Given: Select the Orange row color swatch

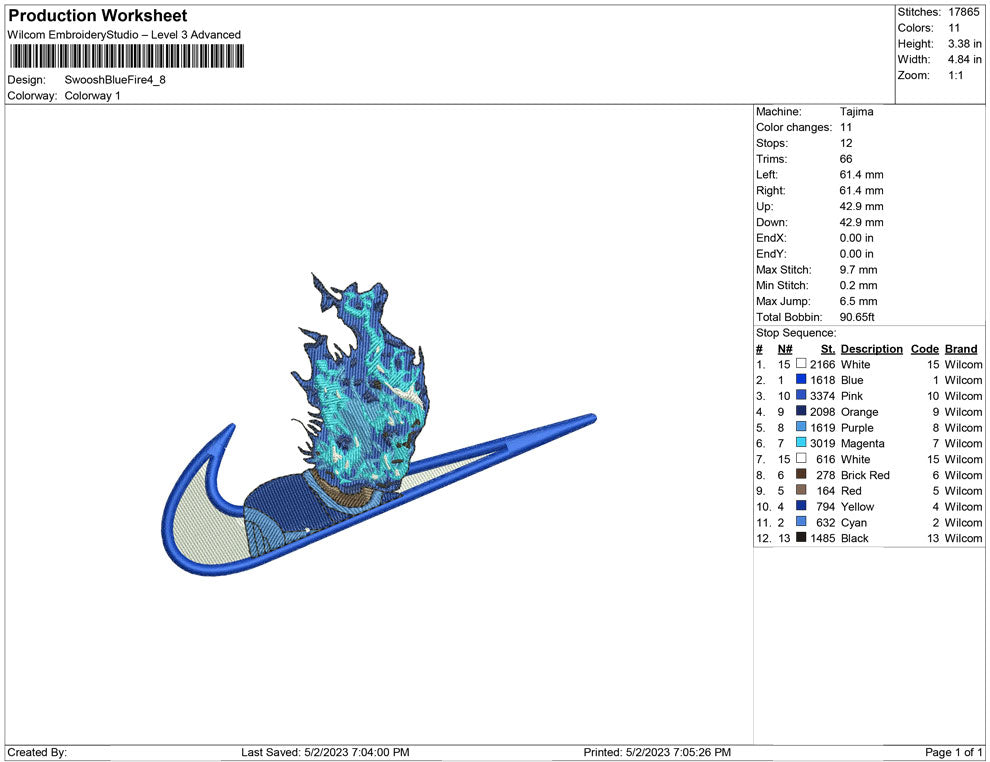Looking at the screenshot, I should [x=801, y=411].
